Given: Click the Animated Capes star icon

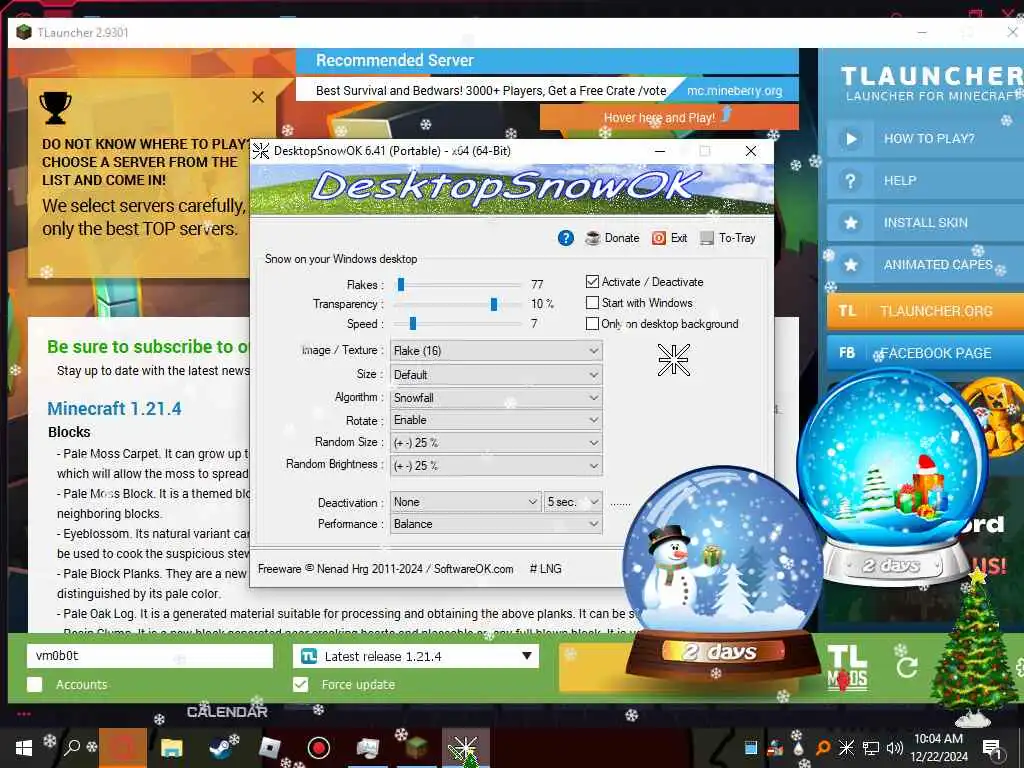Looking at the screenshot, I should pyautogui.click(x=850, y=264).
